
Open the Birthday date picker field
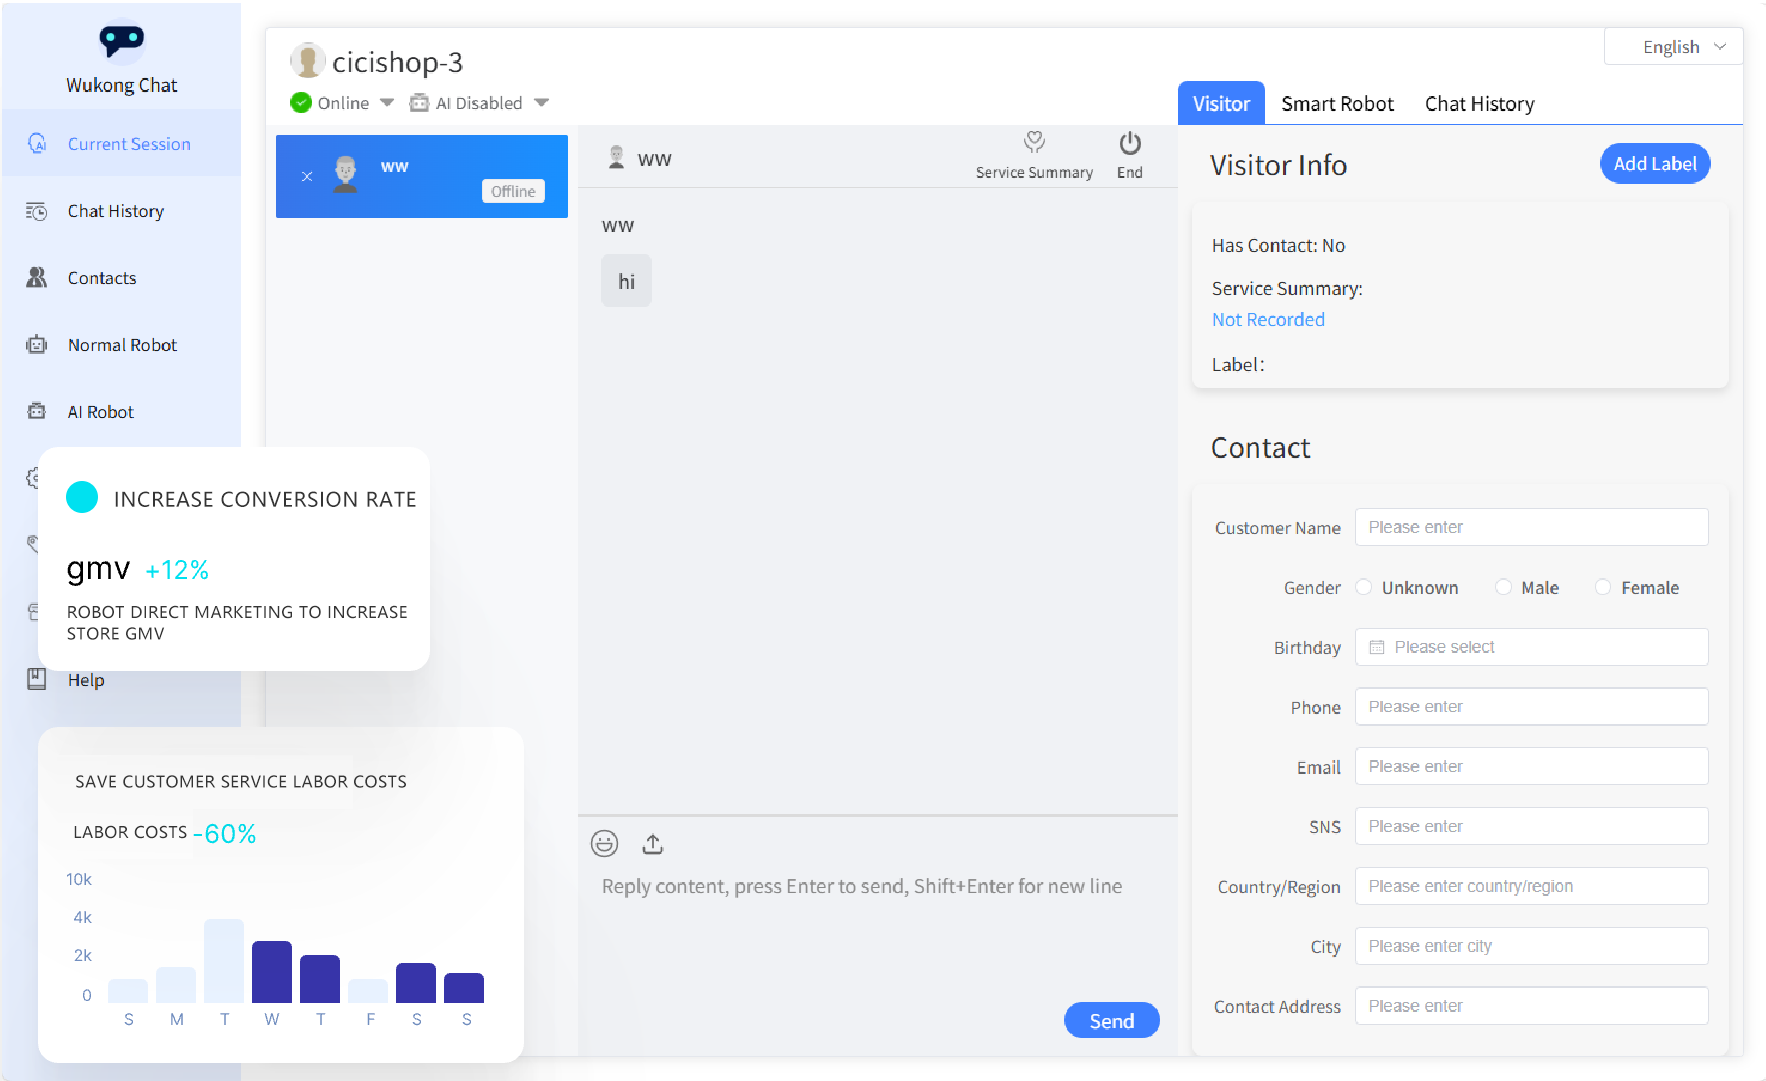(1531, 647)
